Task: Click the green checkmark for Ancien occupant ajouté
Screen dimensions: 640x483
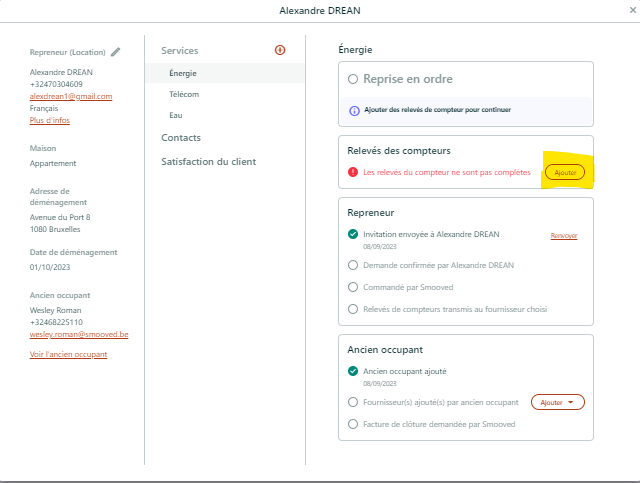Action: 353,371
